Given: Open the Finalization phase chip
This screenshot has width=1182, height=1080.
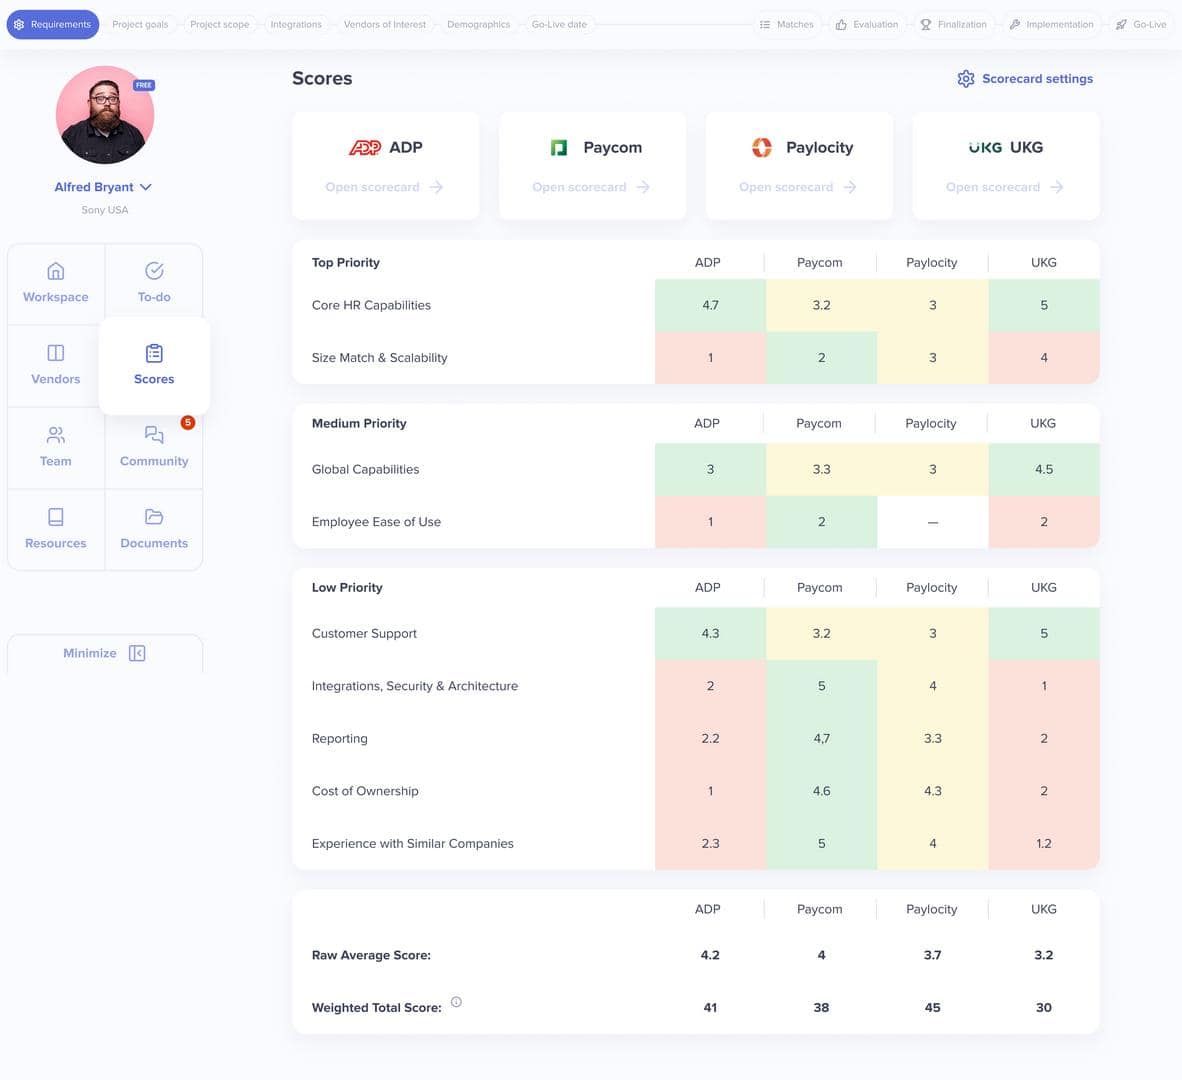Looking at the screenshot, I should 953,24.
